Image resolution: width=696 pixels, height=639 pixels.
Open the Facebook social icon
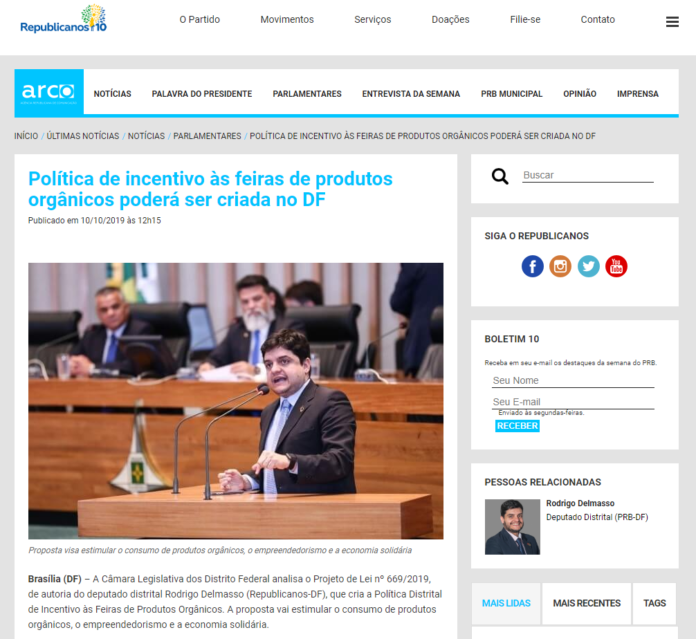(x=532, y=266)
